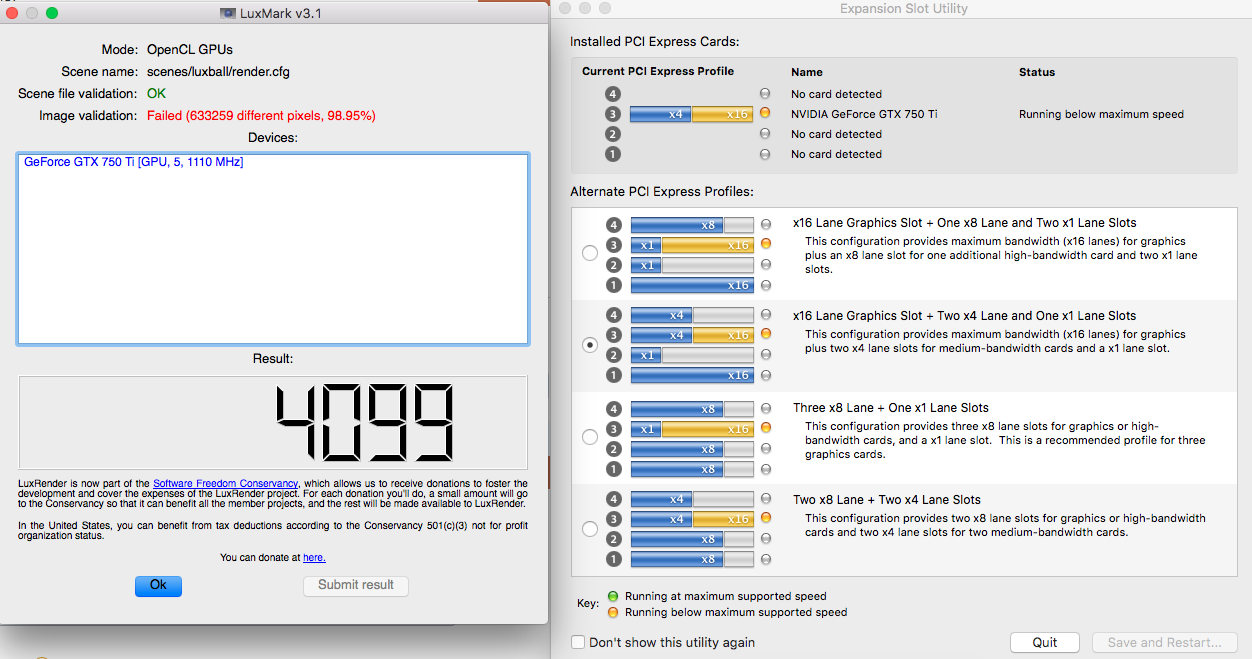The height and width of the screenshot is (659, 1252).
Task: Click the 'Status' column header
Action: coord(1037,72)
